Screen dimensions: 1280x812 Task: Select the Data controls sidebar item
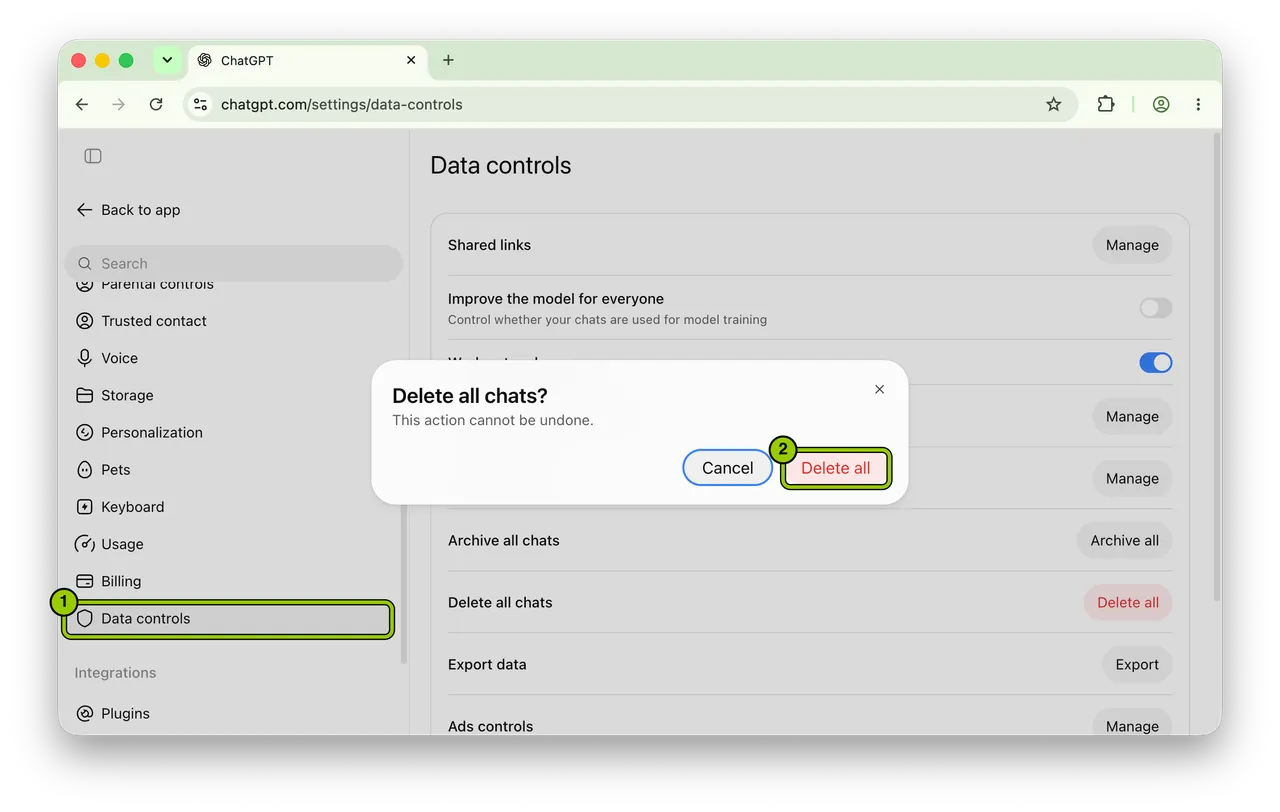click(x=229, y=619)
